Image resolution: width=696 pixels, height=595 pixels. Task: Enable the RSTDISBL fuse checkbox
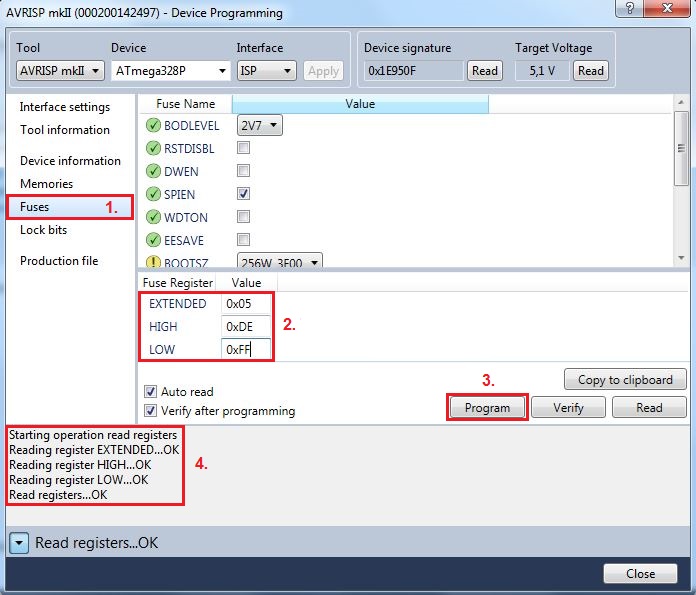click(243, 148)
